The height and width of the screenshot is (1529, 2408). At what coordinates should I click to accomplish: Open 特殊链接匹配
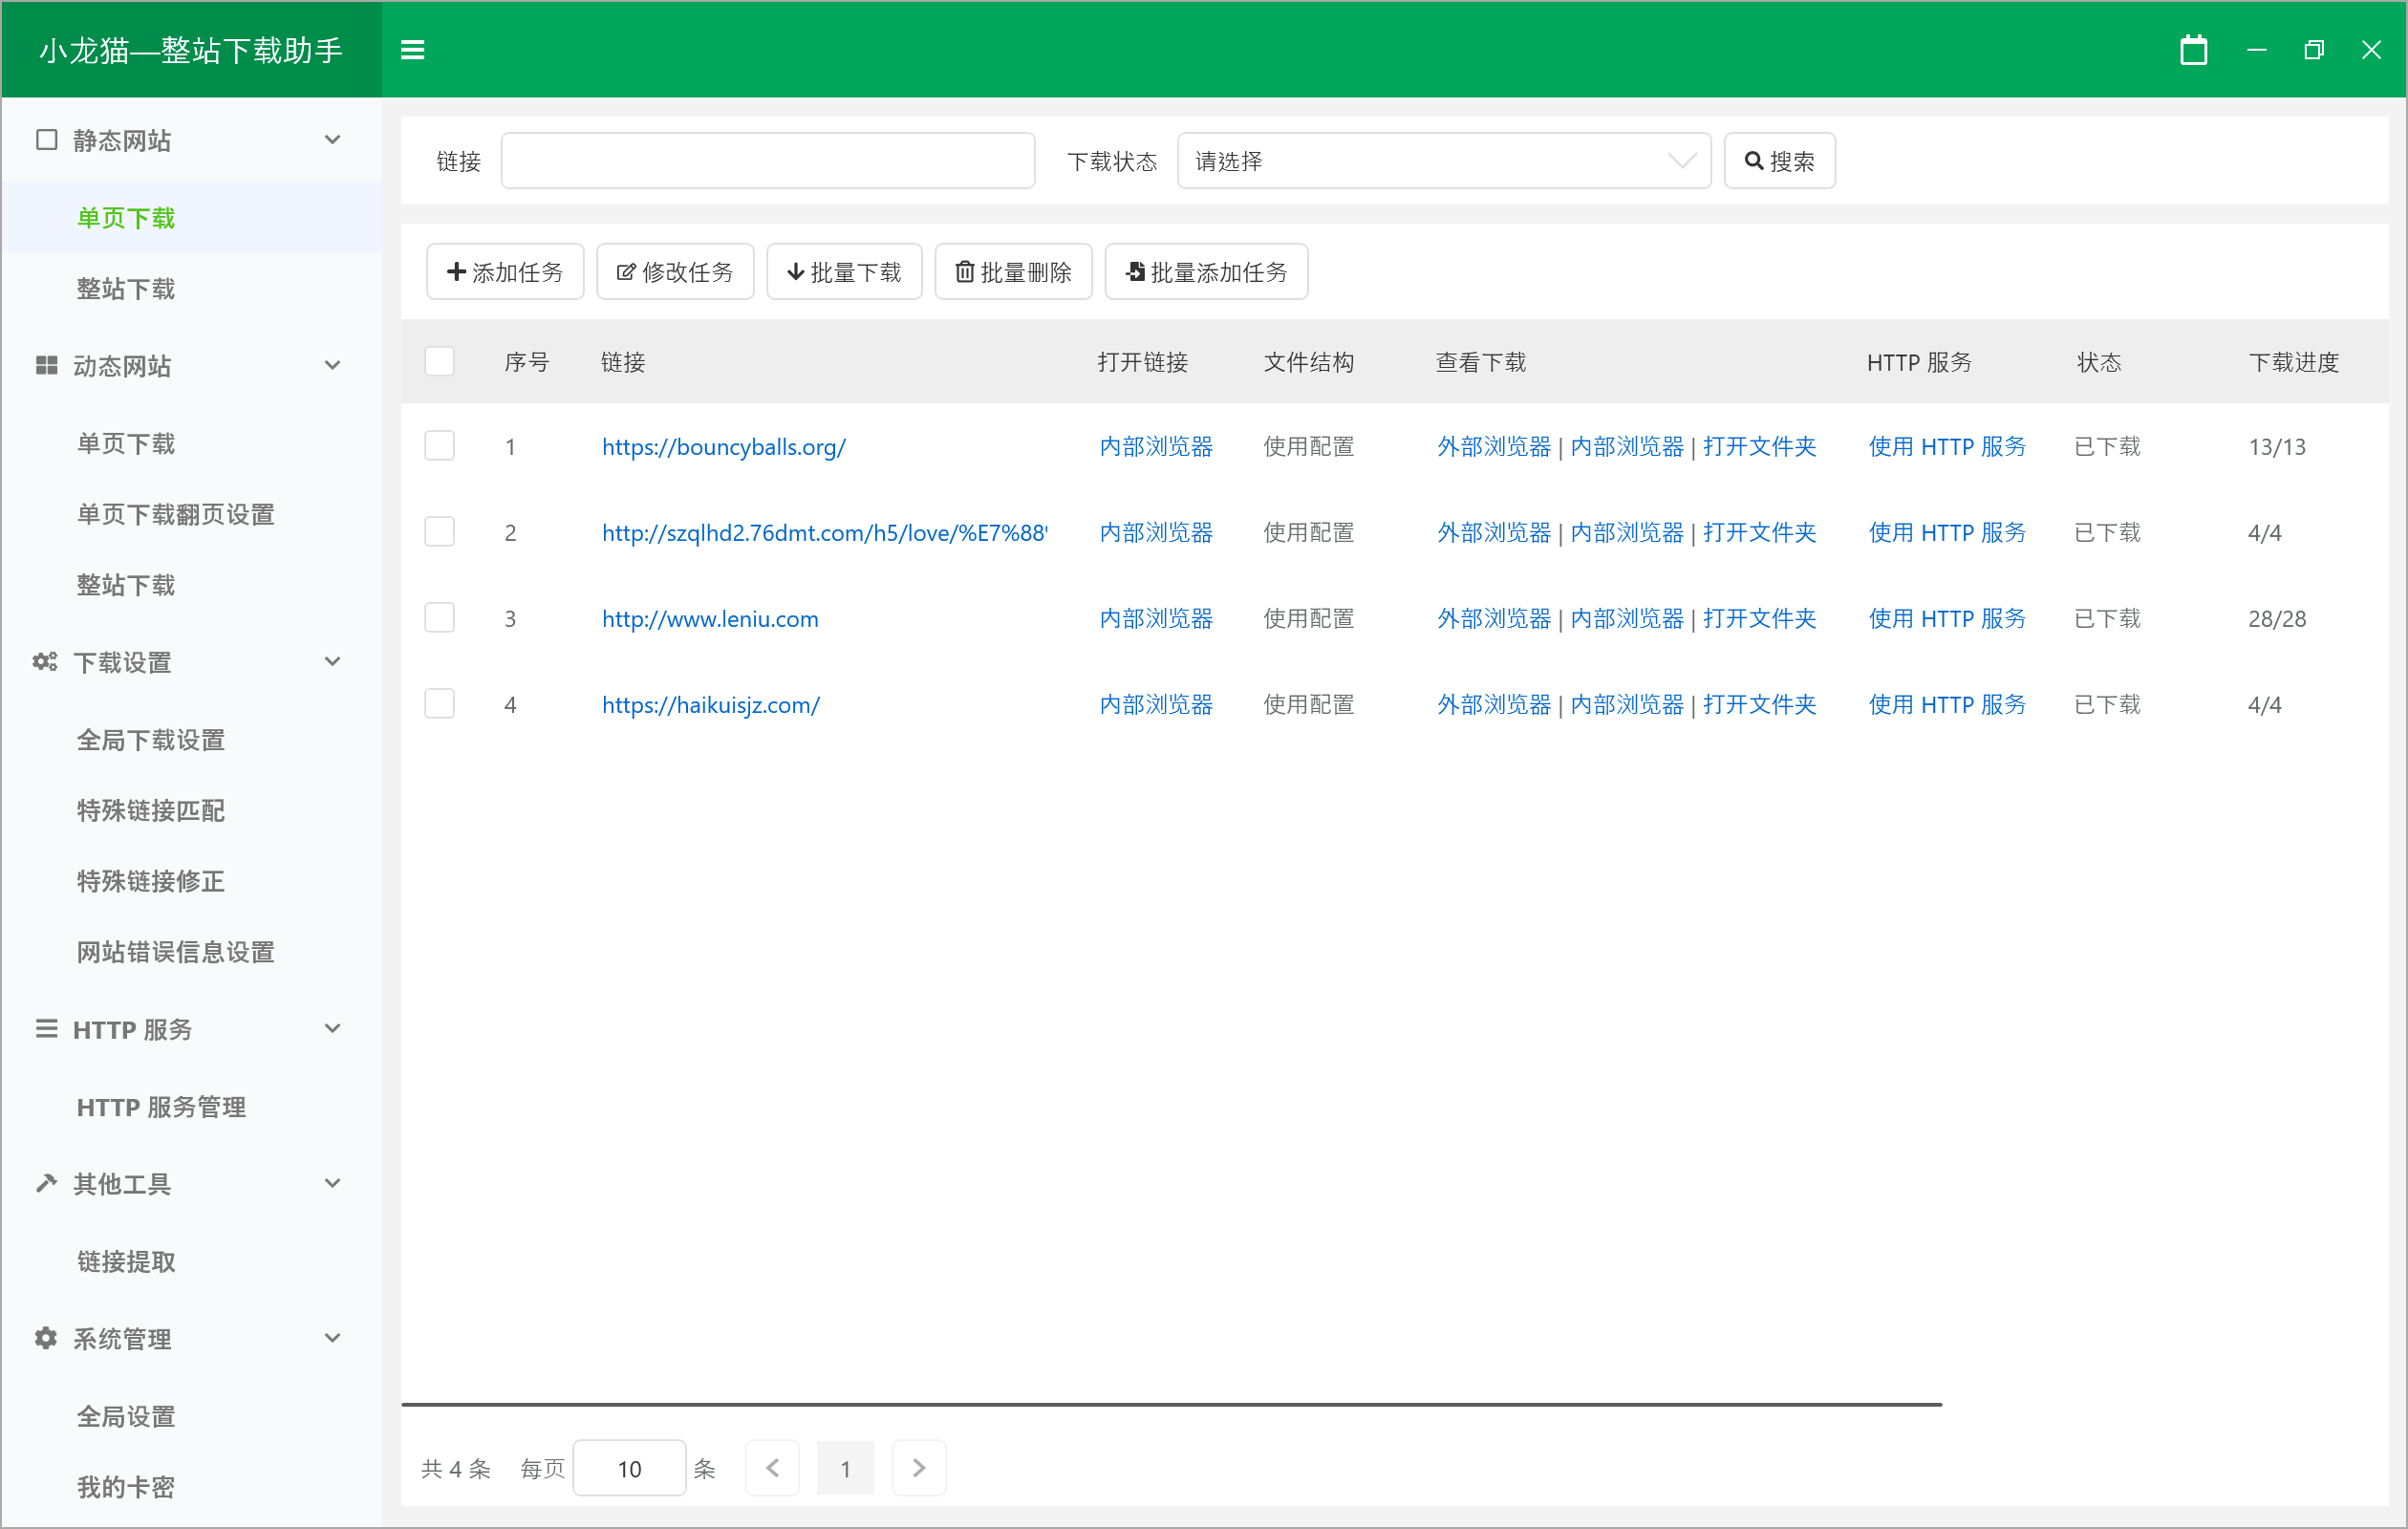(x=151, y=811)
